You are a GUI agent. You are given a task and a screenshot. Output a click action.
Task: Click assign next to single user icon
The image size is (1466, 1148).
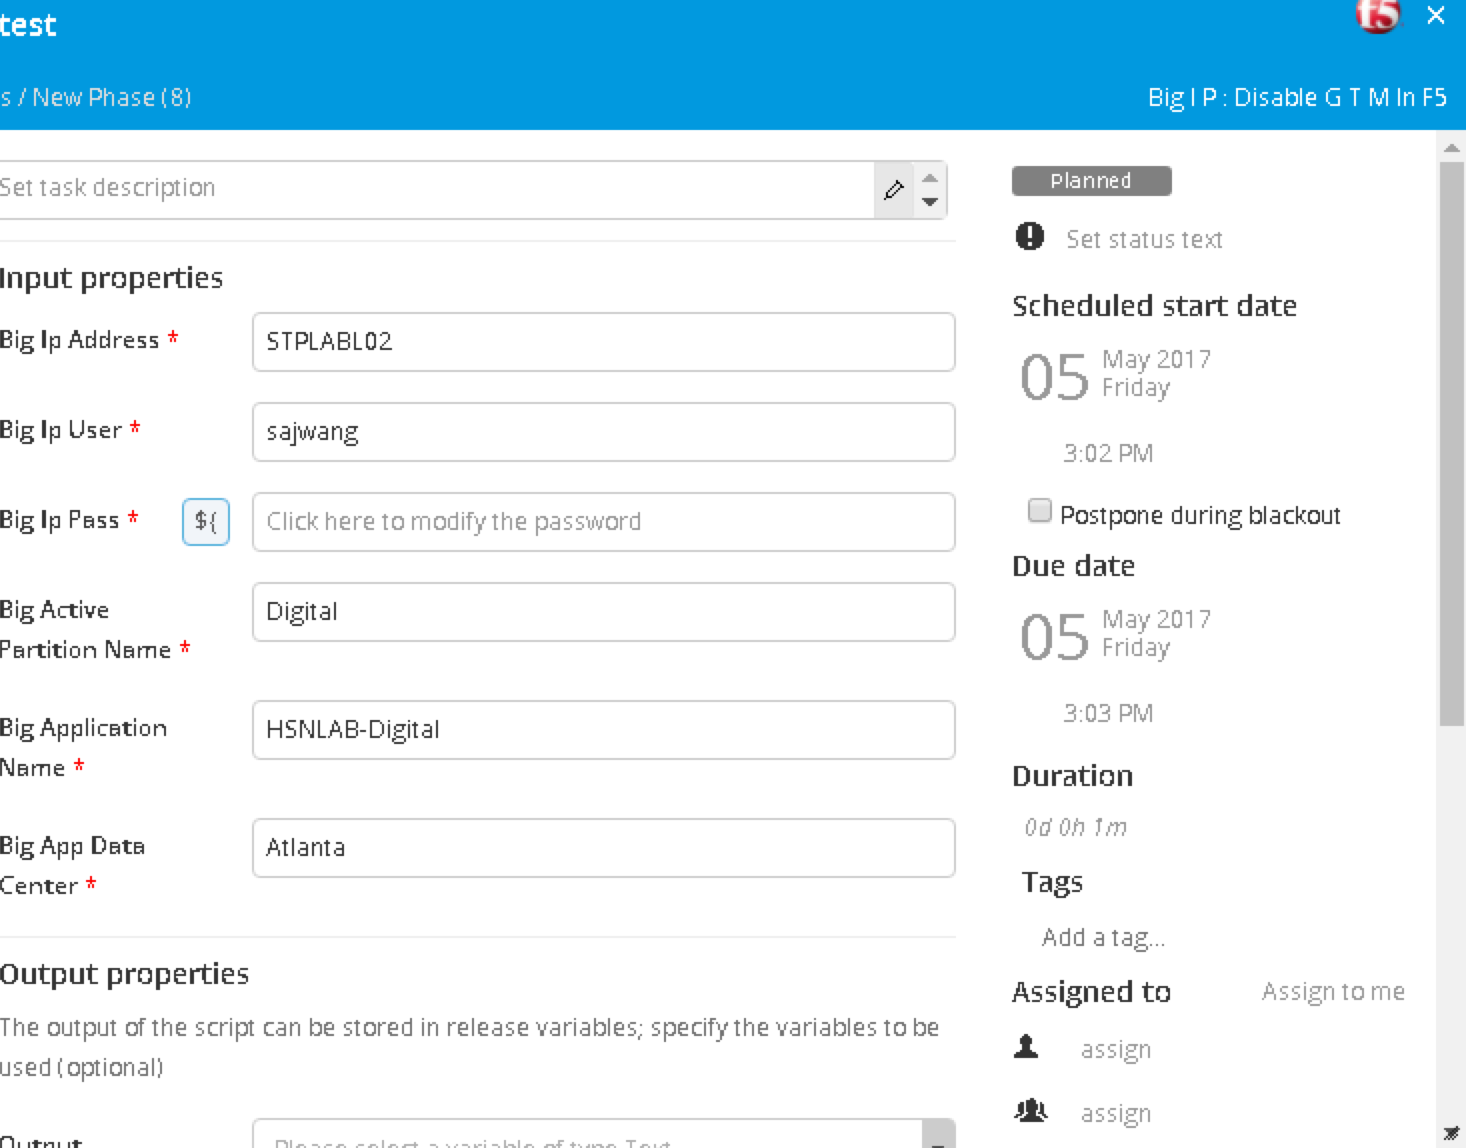click(1116, 1050)
